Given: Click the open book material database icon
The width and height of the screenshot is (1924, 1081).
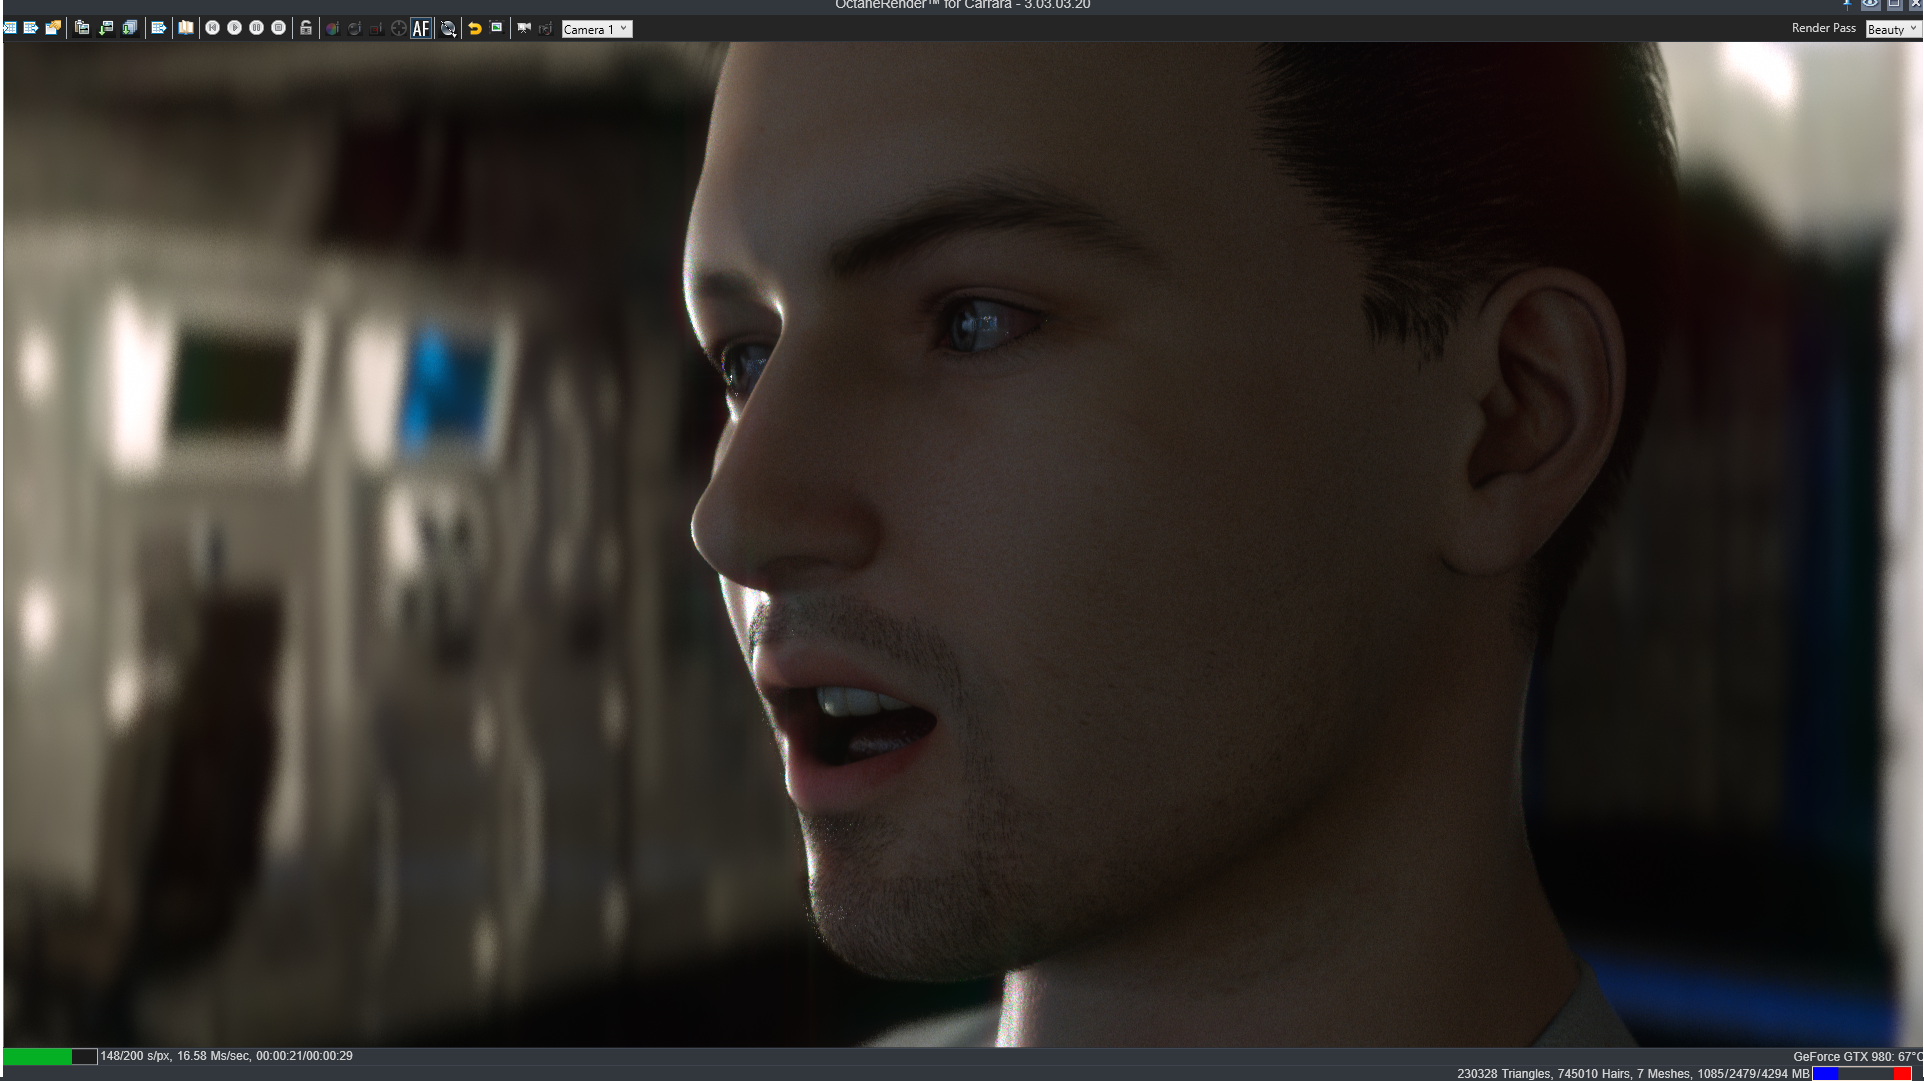Looking at the screenshot, I should [x=186, y=28].
